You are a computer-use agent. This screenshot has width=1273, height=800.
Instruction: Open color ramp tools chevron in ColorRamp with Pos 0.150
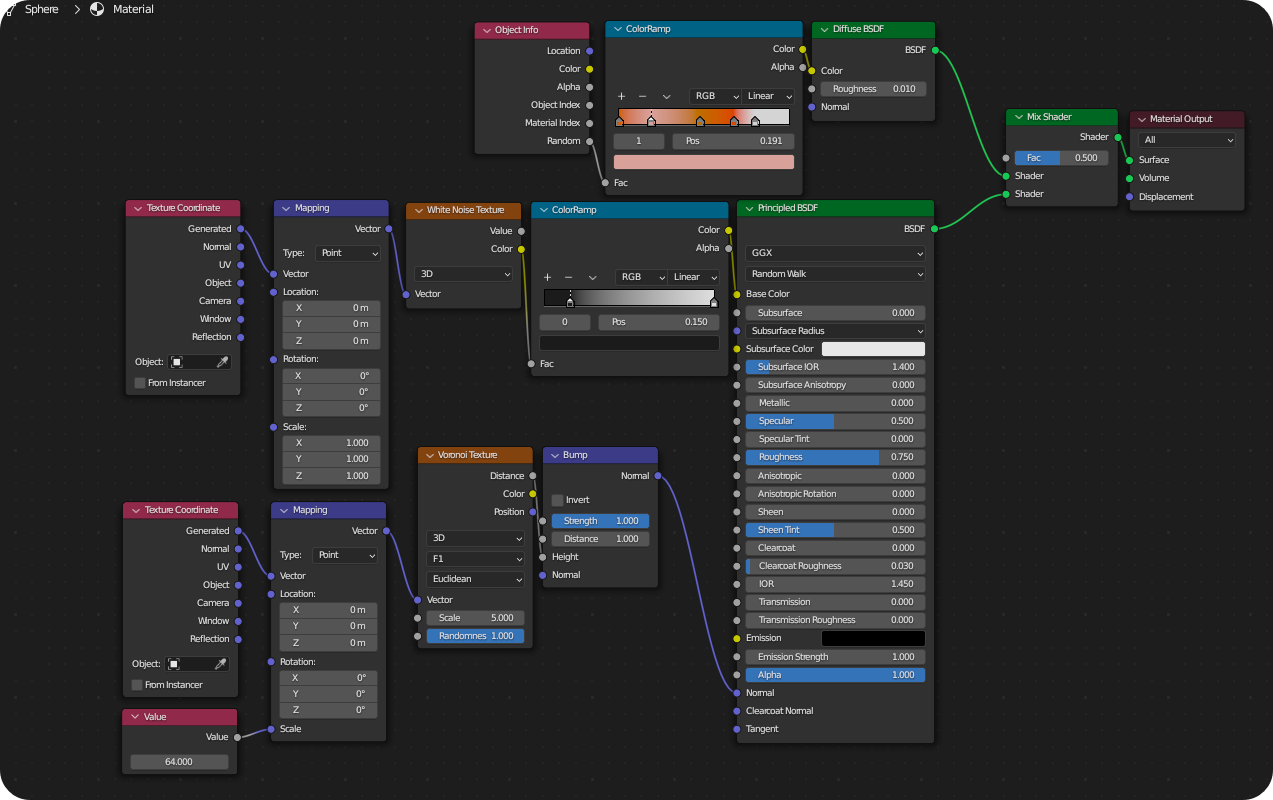[x=592, y=277]
